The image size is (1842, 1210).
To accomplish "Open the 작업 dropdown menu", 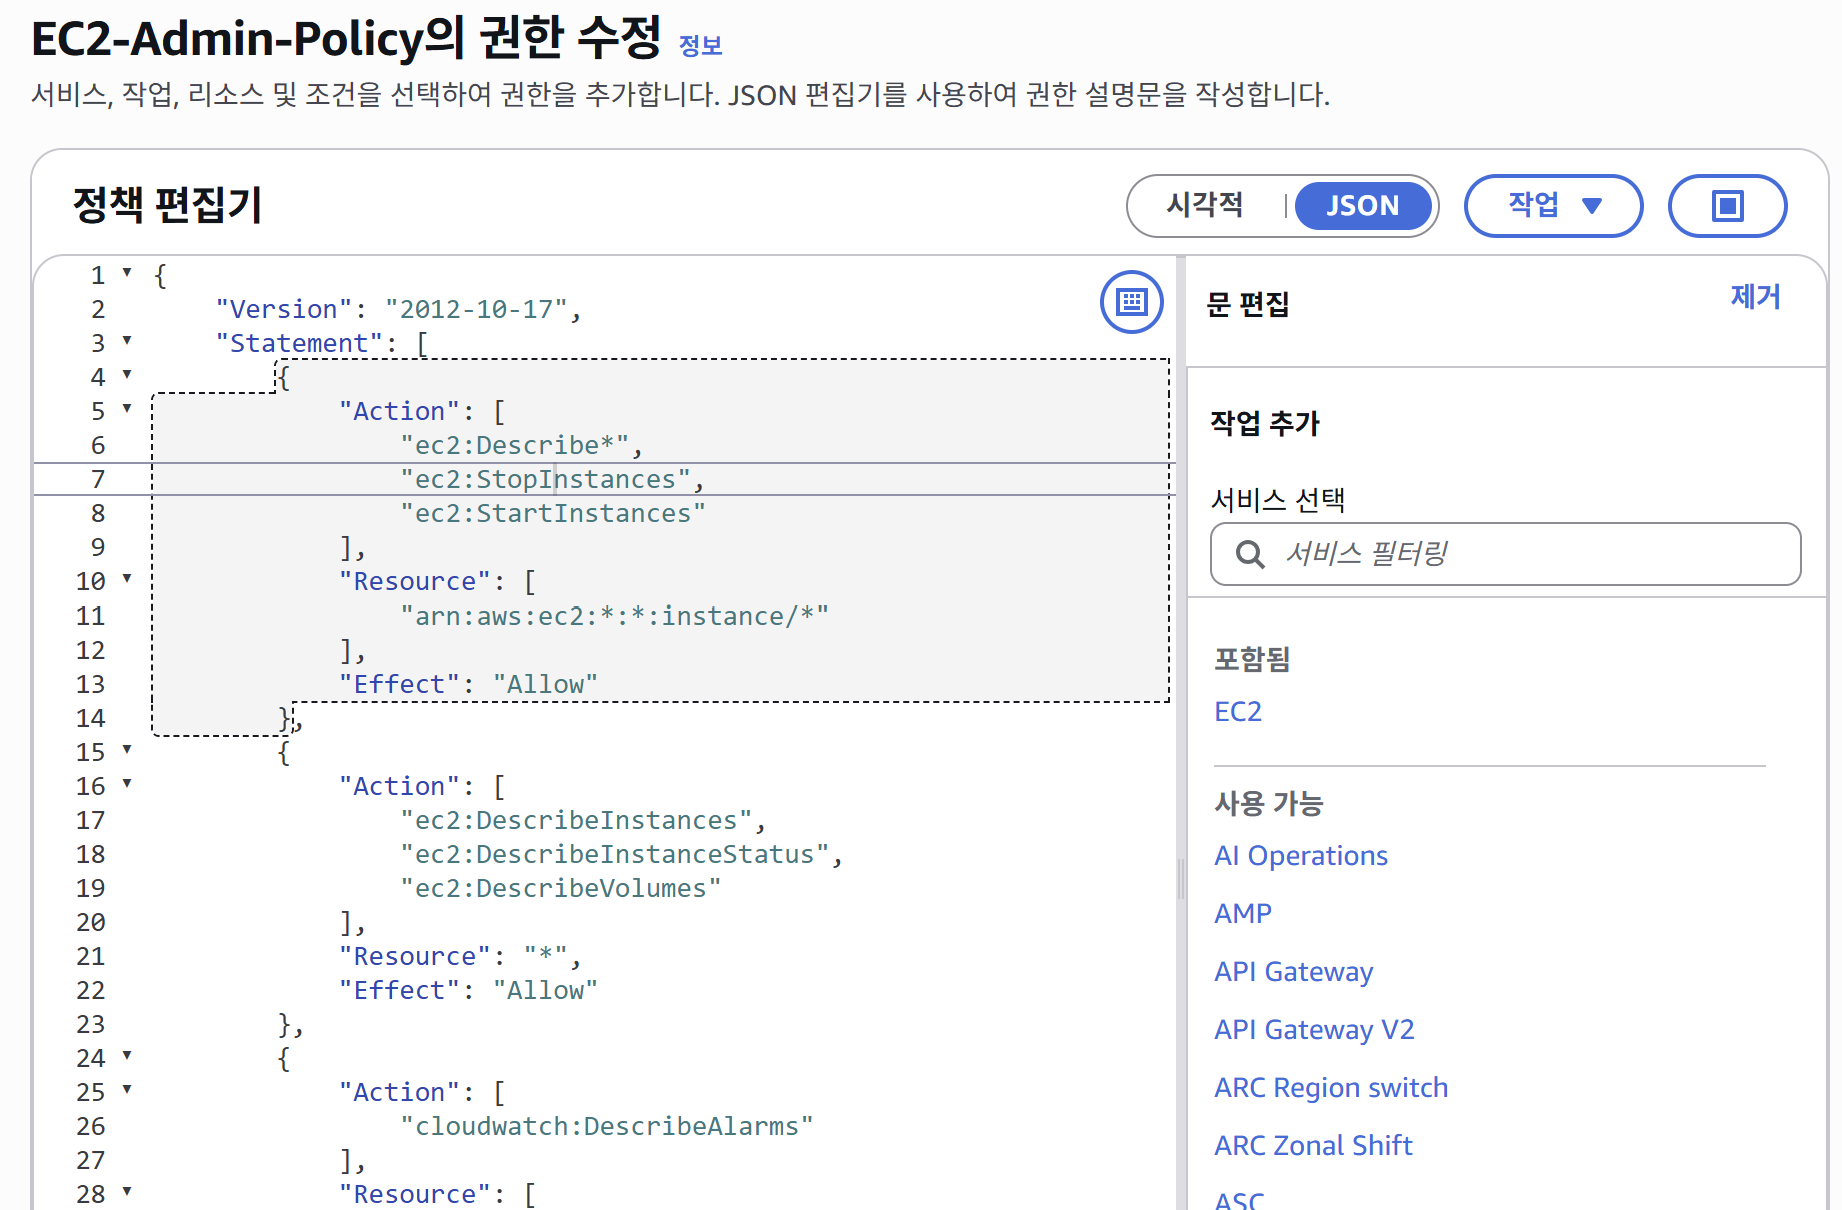I will [1553, 206].
